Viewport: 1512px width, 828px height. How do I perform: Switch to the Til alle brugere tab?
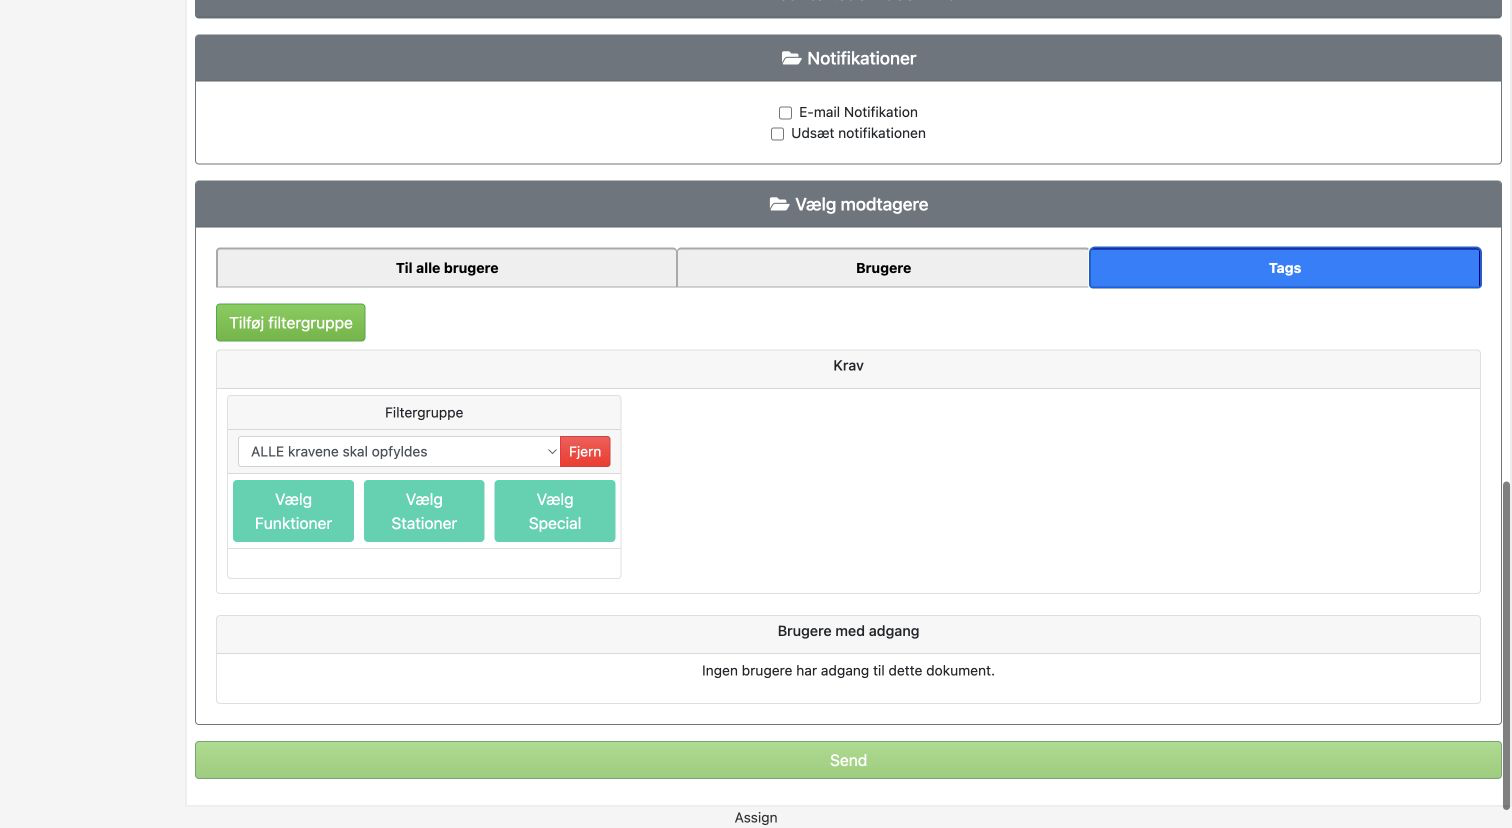click(447, 268)
